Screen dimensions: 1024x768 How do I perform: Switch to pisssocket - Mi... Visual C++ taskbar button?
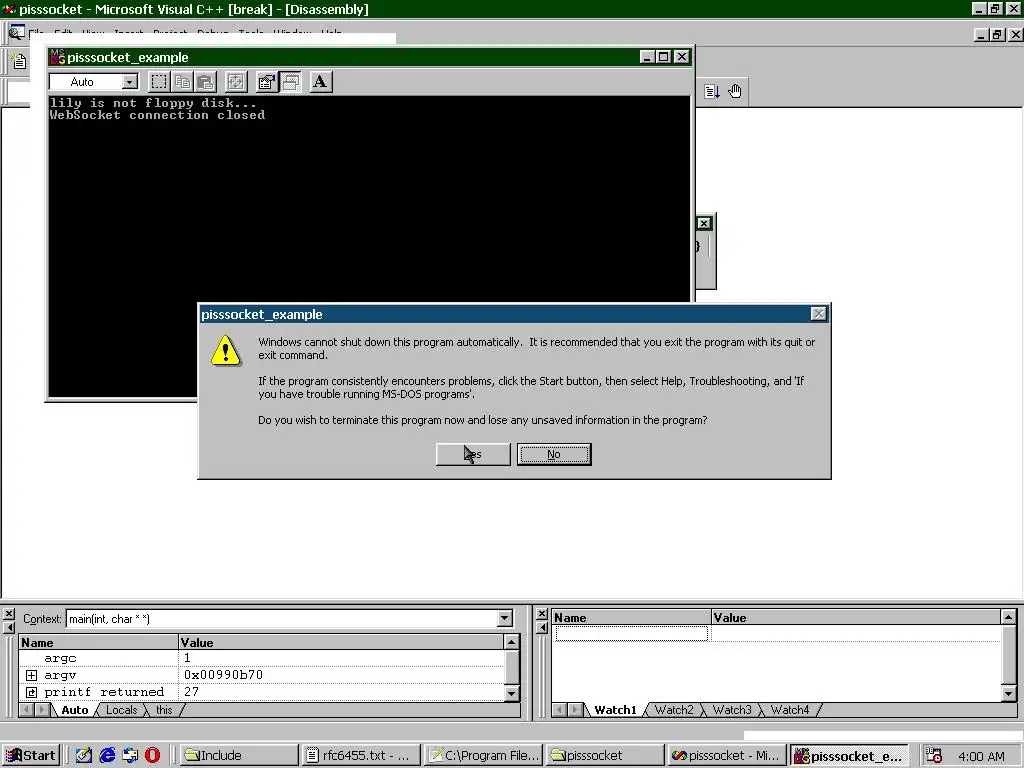pos(726,756)
